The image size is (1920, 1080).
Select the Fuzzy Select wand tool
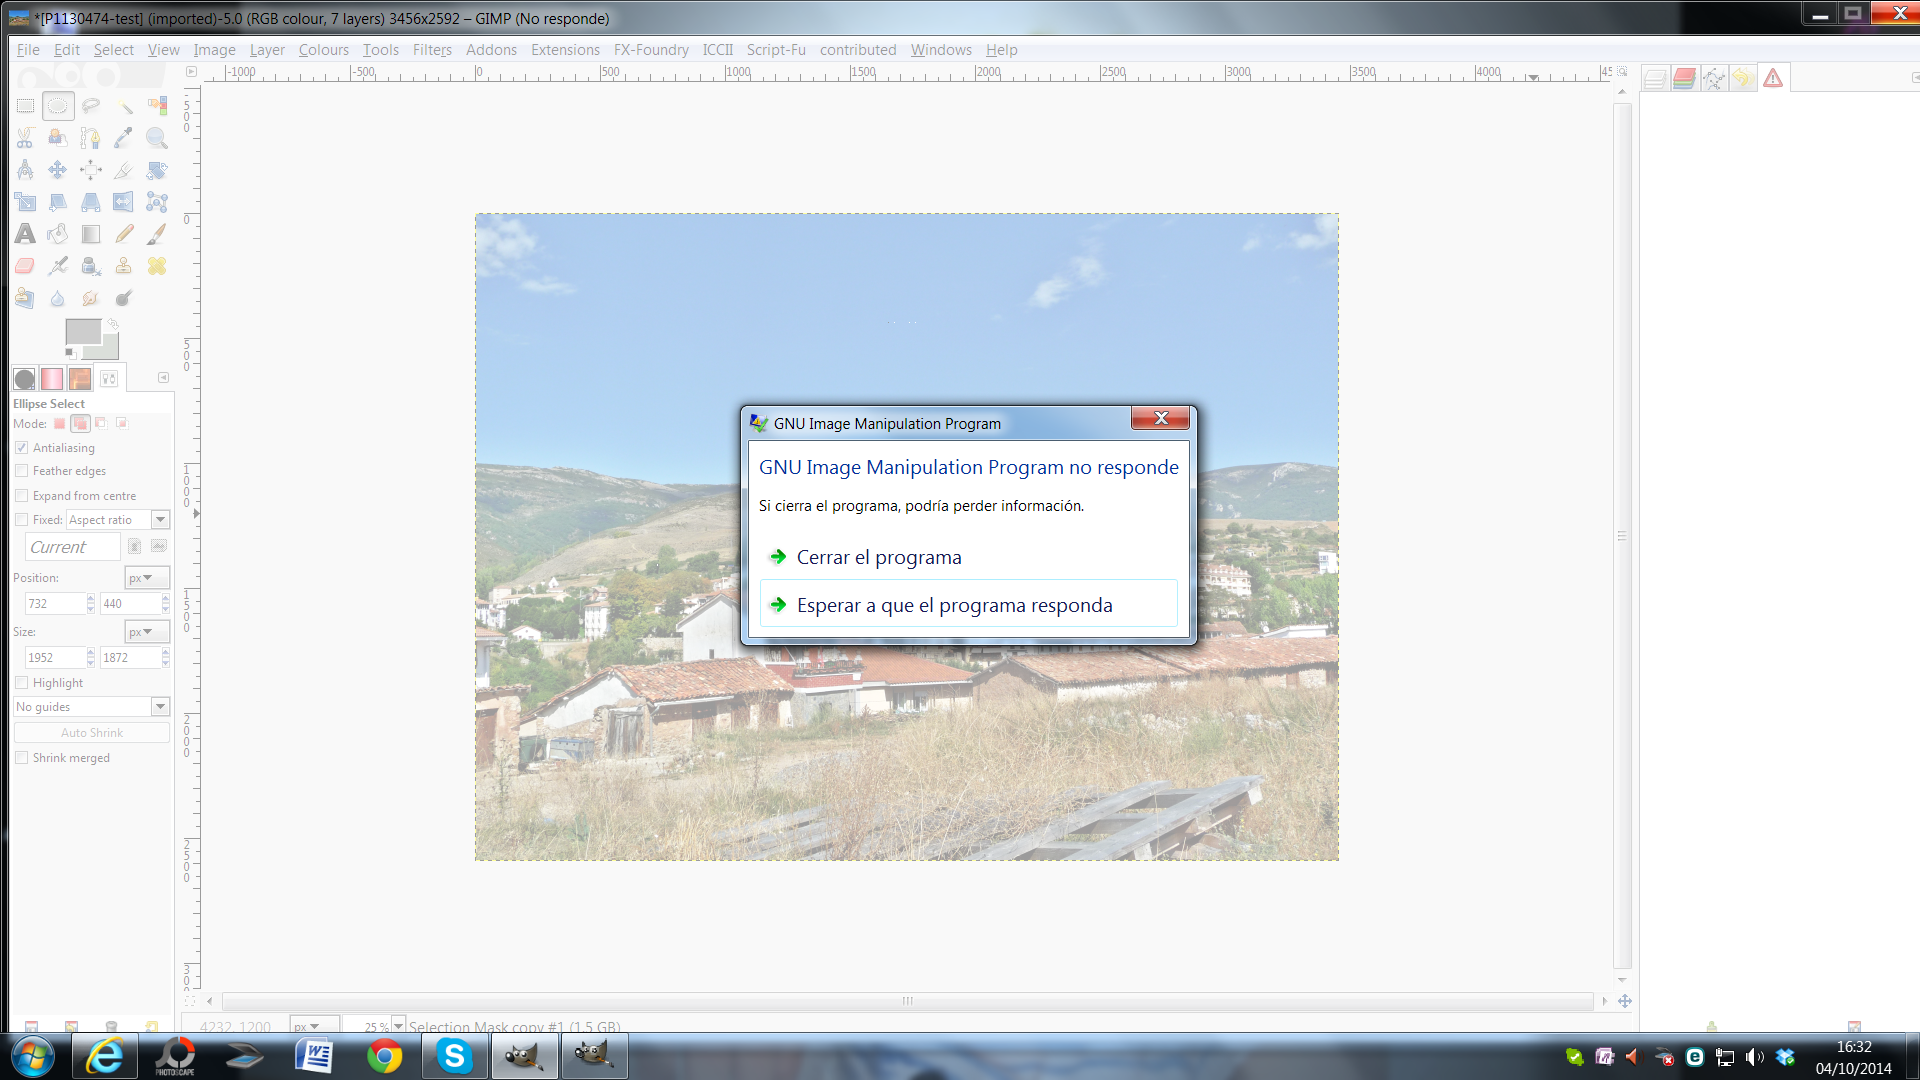pyautogui.click(x=124, y=106)
